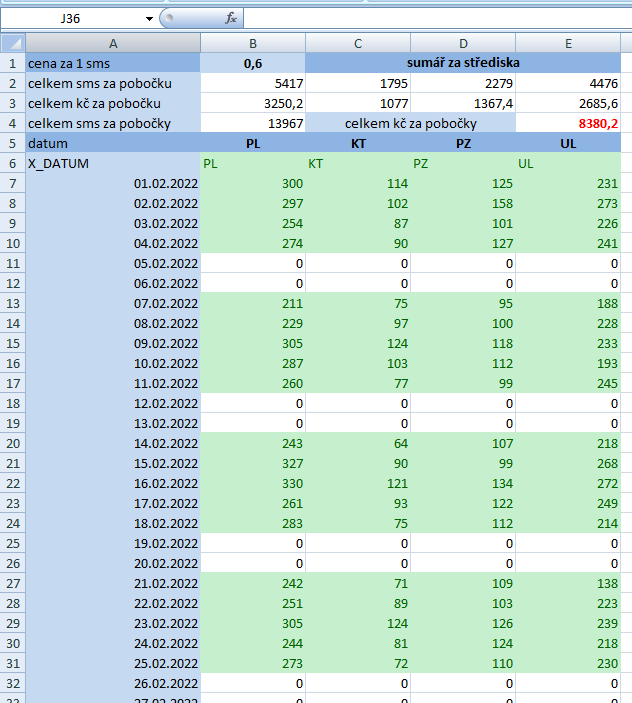Image resolution: width=632 pixels, height=703 pixels.
Task: Click inside the empty formula bar
Action: [430, 18]
